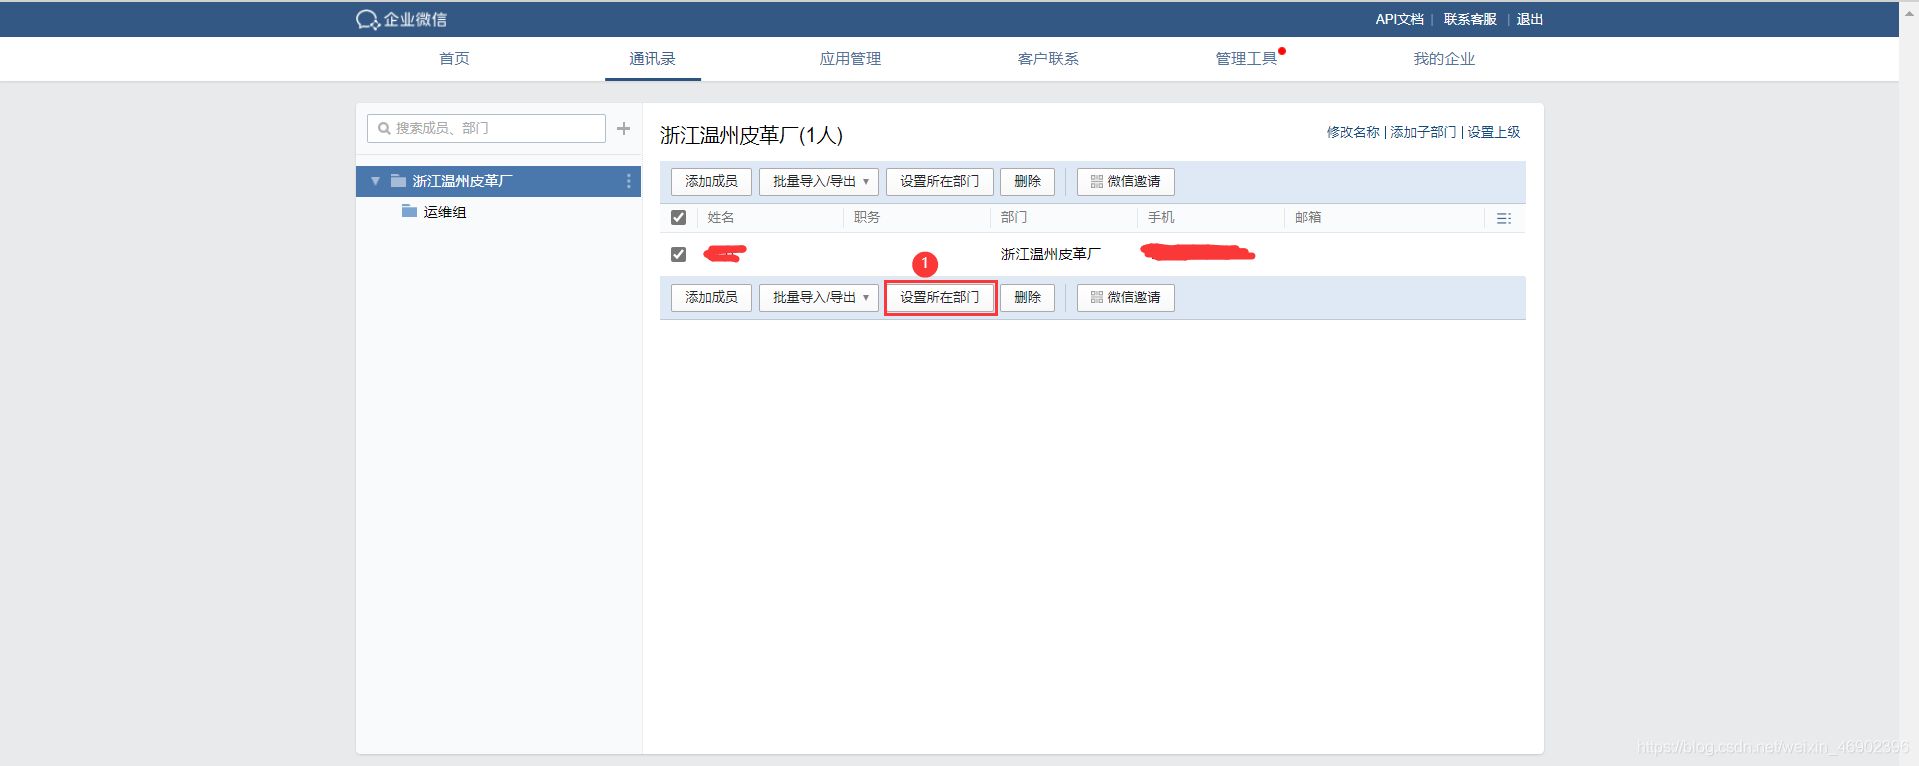
Task: Click the folder icon of 浙江温州皮革厂
Action: pyautogui.click(x=398, y=181)
